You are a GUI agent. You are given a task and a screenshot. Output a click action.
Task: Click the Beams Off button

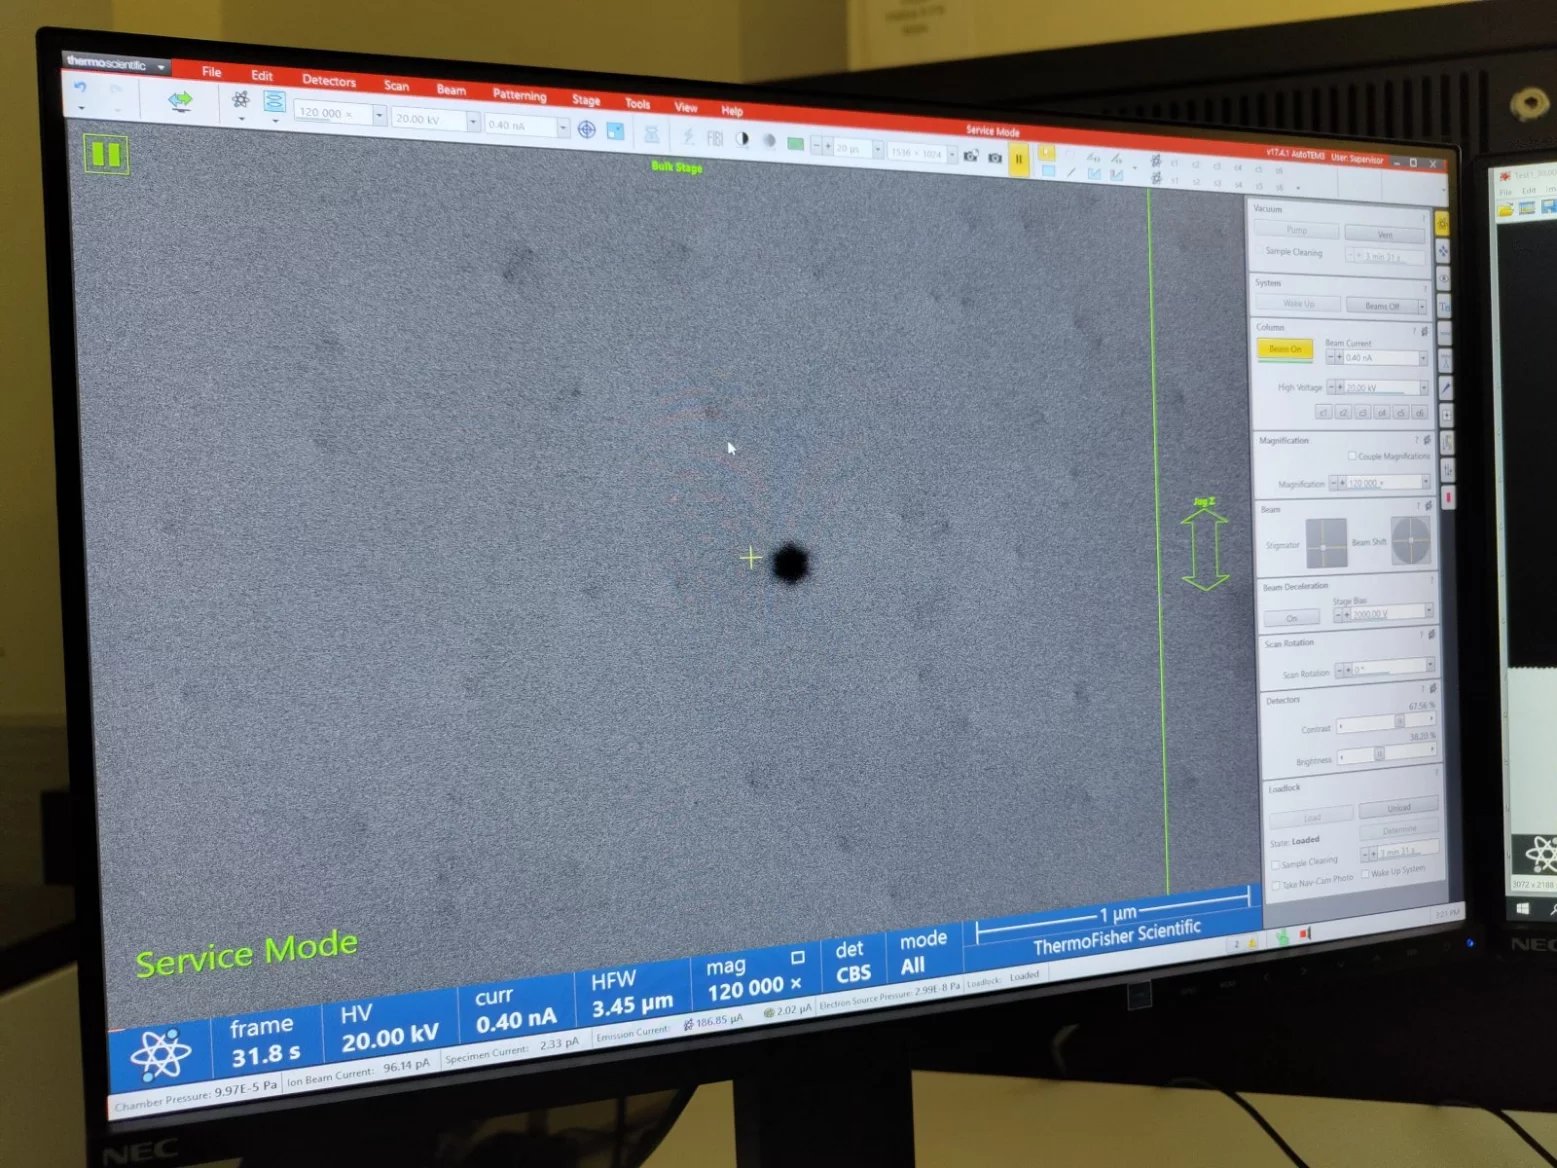click(x=1382, y=306)
